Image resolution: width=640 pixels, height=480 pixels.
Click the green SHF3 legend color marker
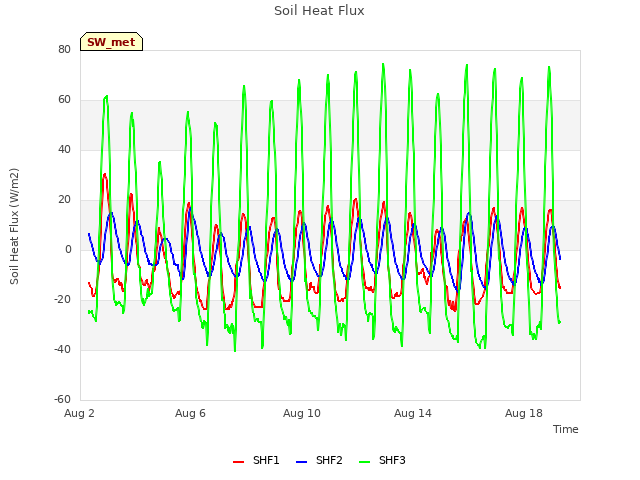[x=364, y=462]
